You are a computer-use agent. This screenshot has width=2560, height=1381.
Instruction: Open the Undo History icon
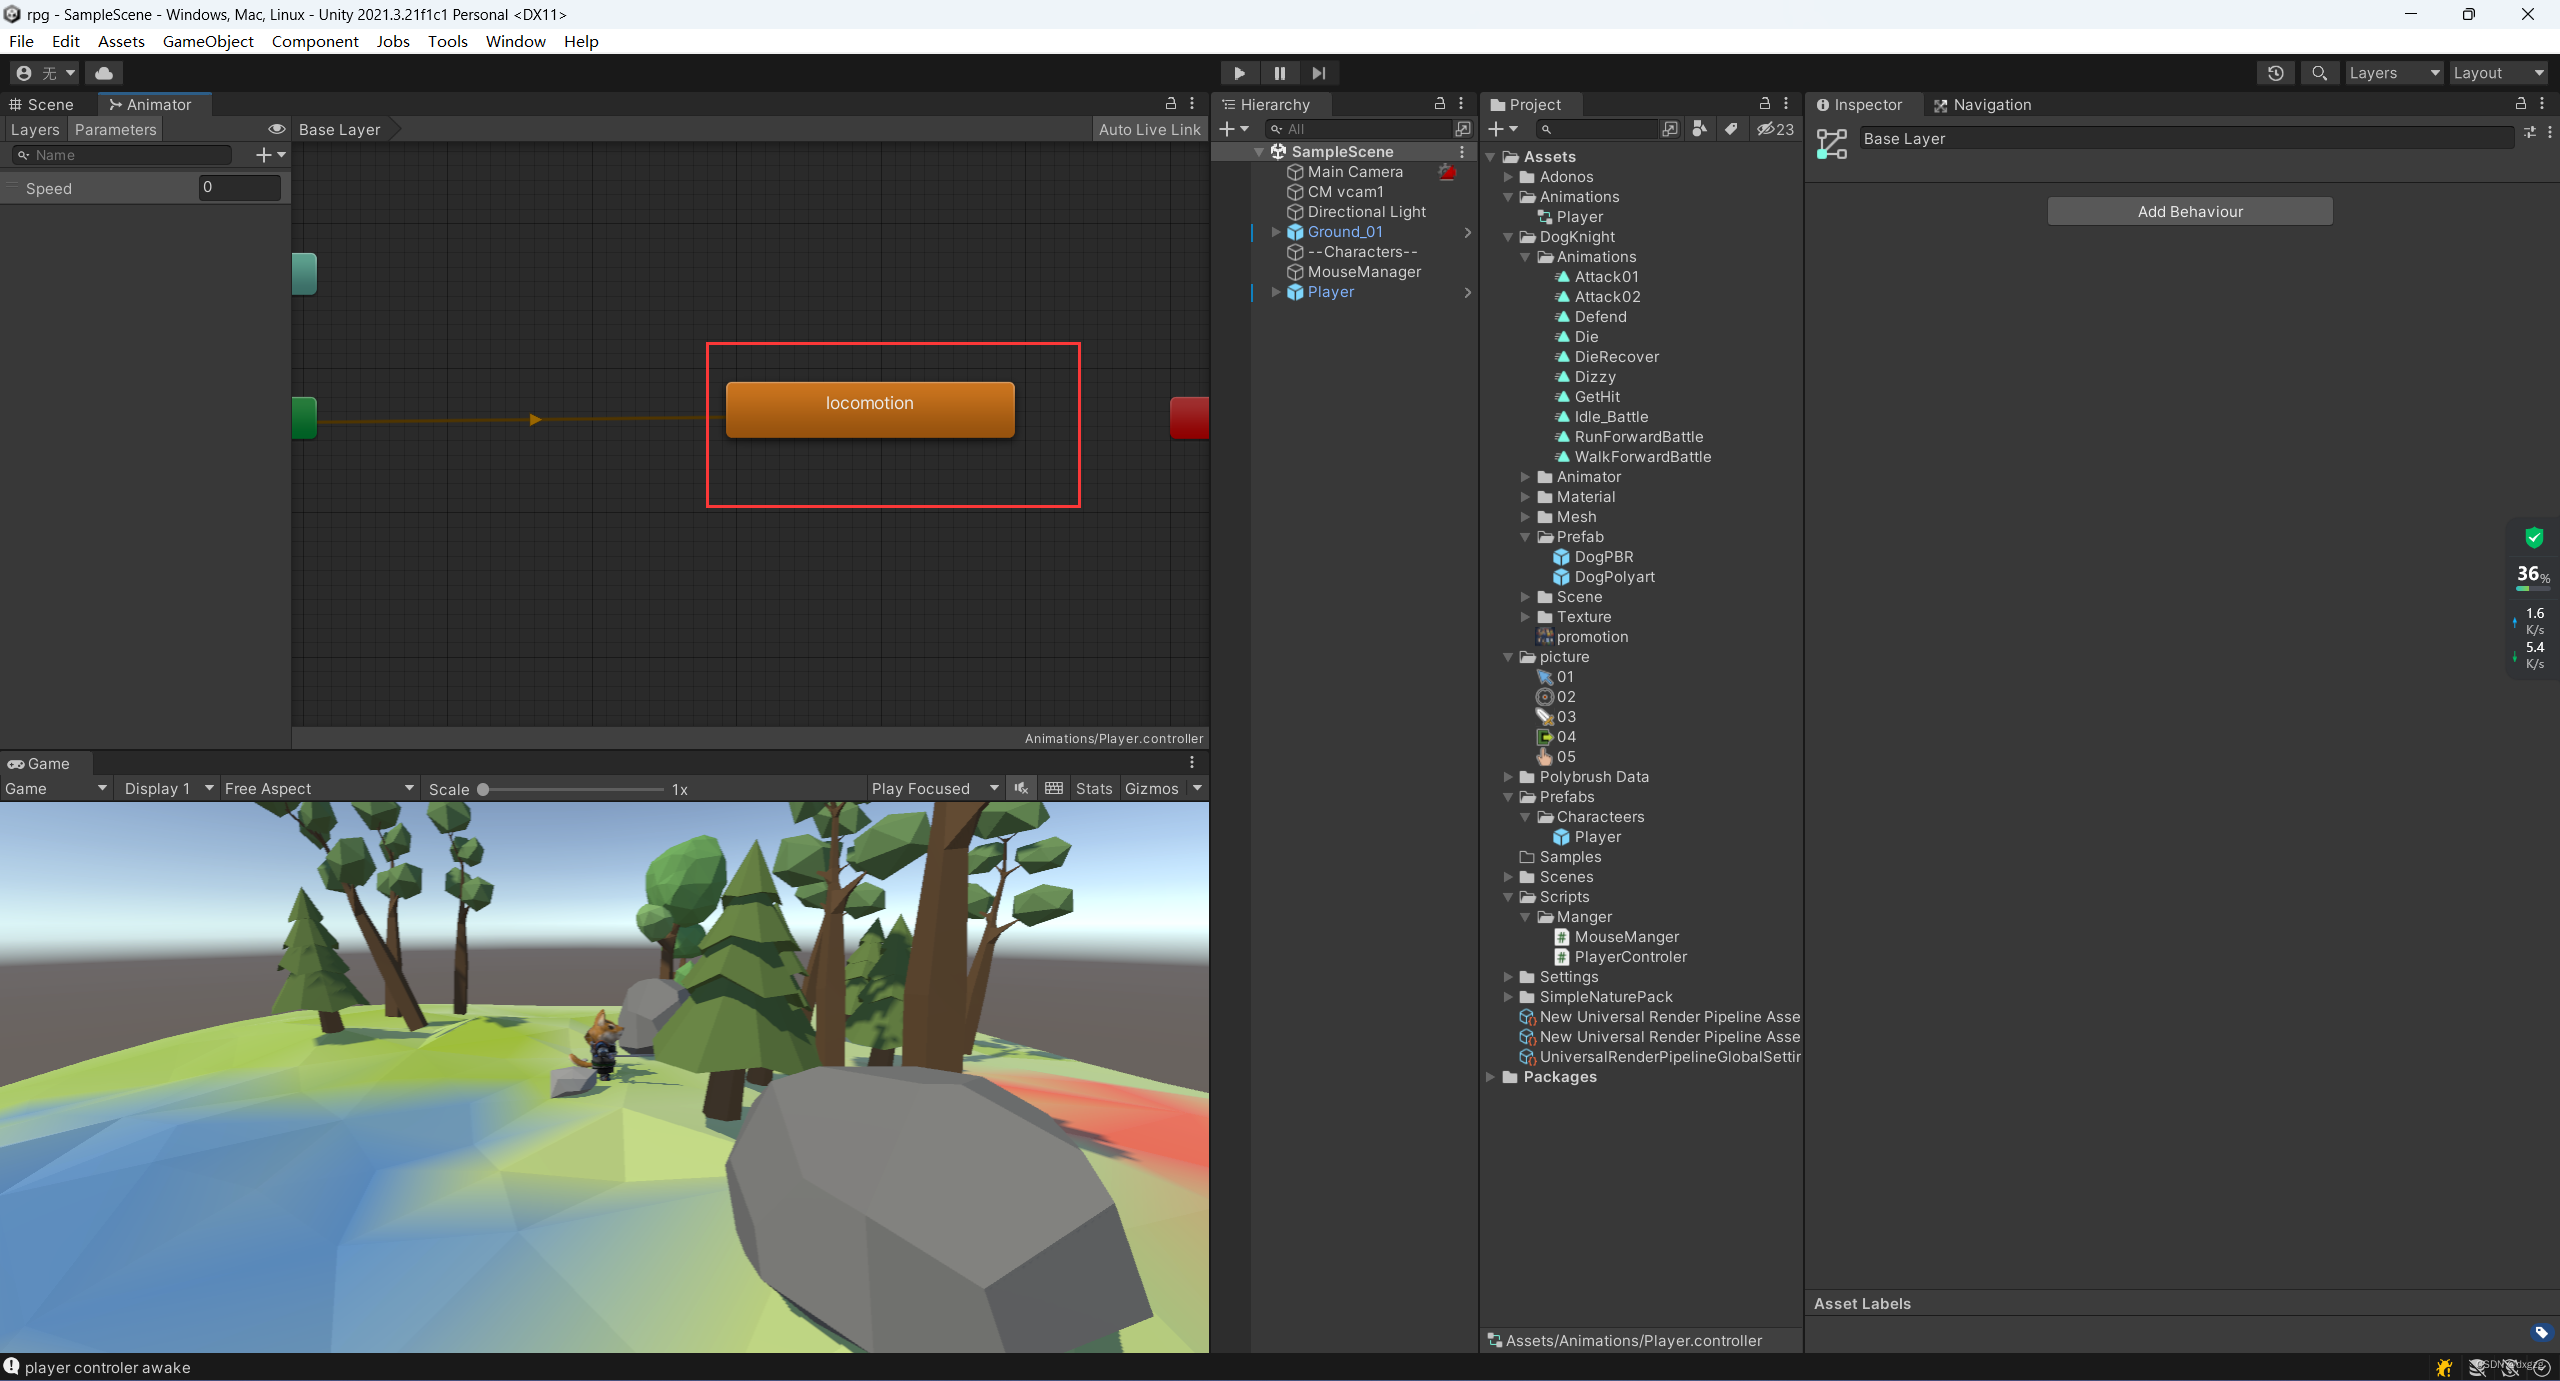2275,73
